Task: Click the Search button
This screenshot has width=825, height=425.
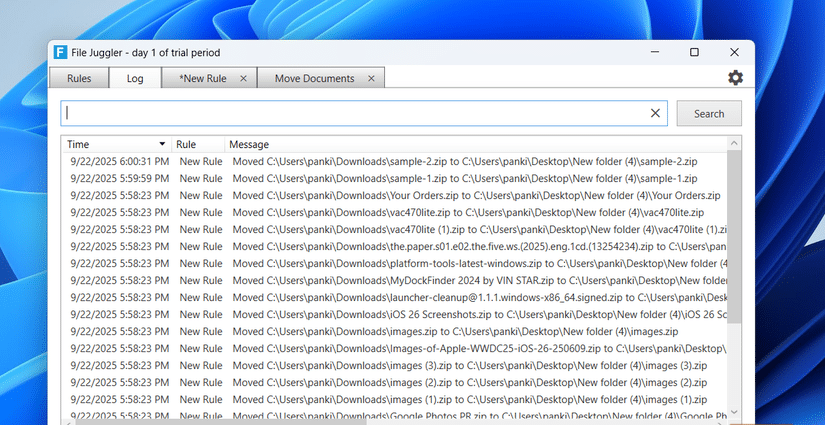Action: [709, 114]
